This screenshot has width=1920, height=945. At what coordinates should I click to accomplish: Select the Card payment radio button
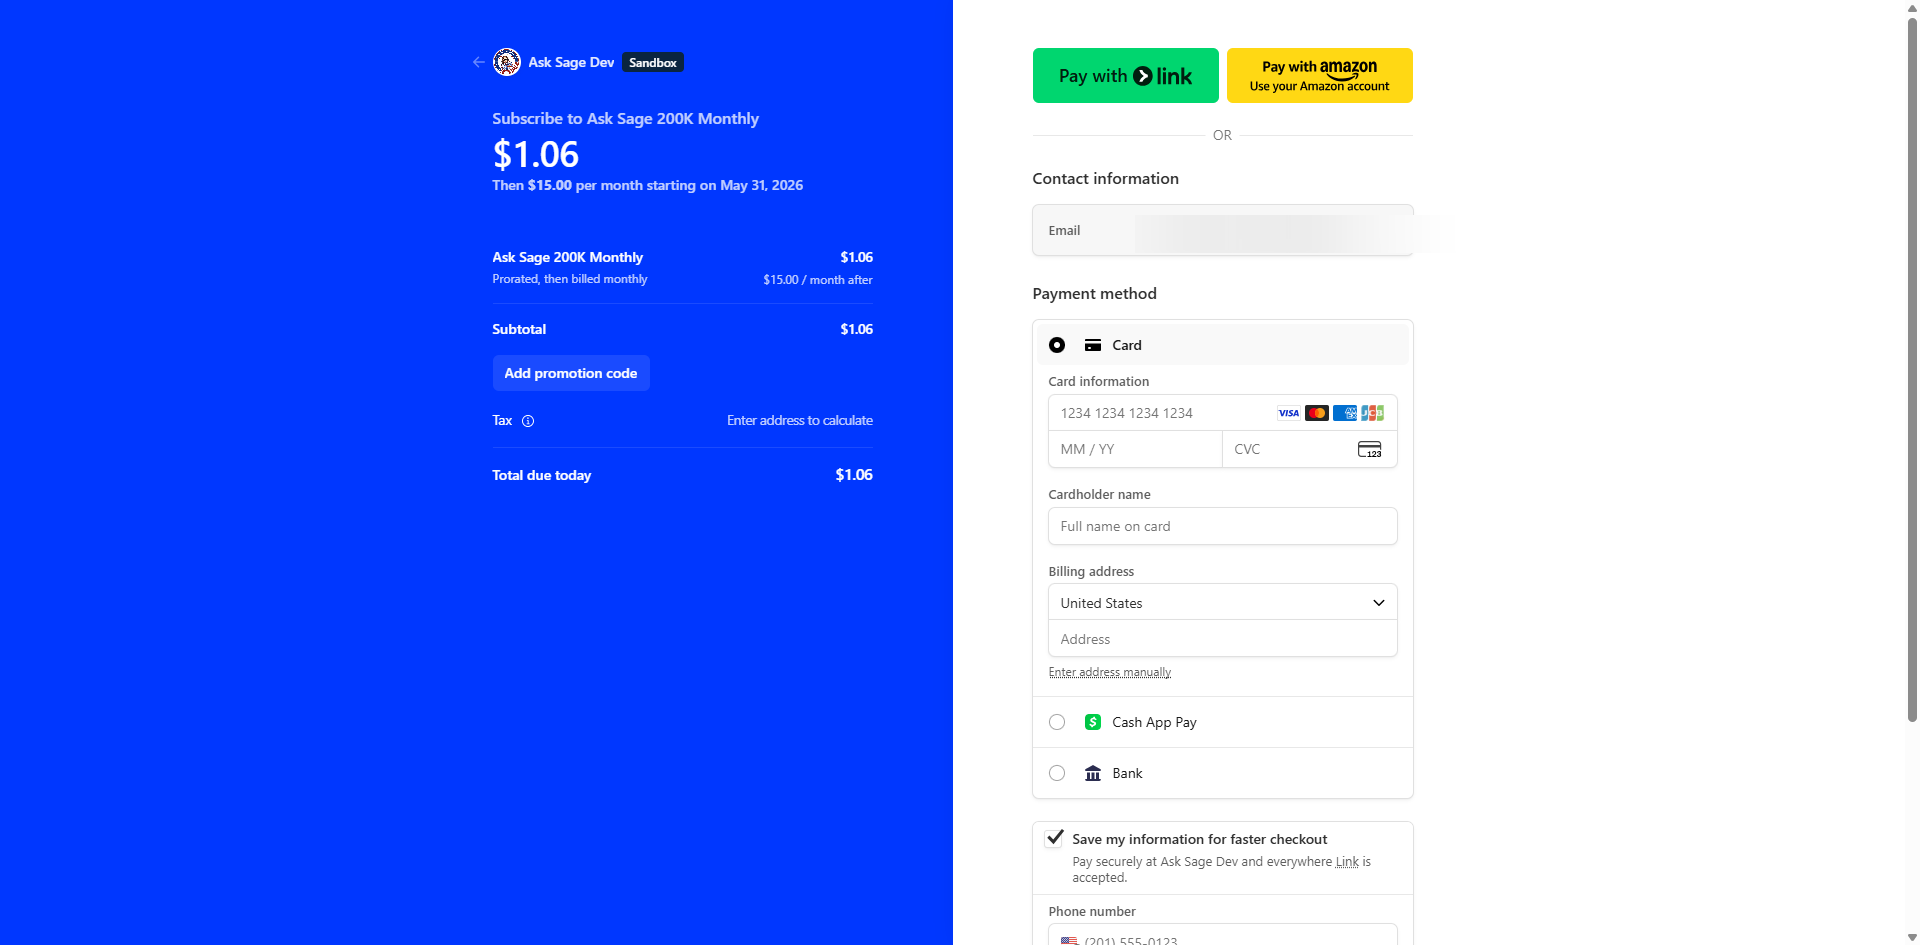1057,345
